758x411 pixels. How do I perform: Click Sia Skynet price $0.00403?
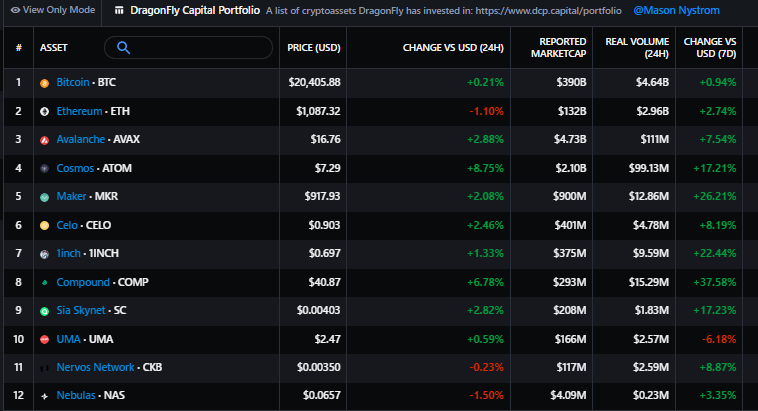click(x=319, y=310)
